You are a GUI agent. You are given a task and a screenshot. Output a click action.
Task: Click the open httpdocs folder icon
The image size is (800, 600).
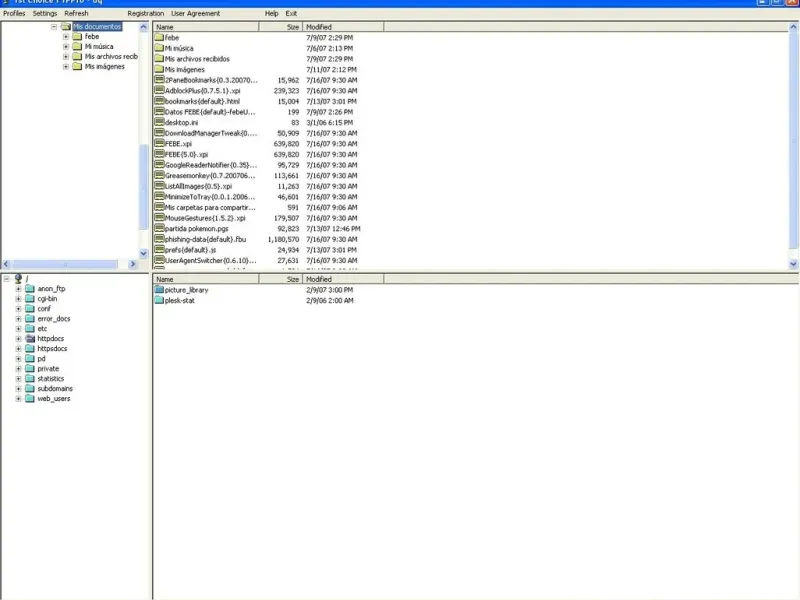pyautogui.click(x=30, y=339)
